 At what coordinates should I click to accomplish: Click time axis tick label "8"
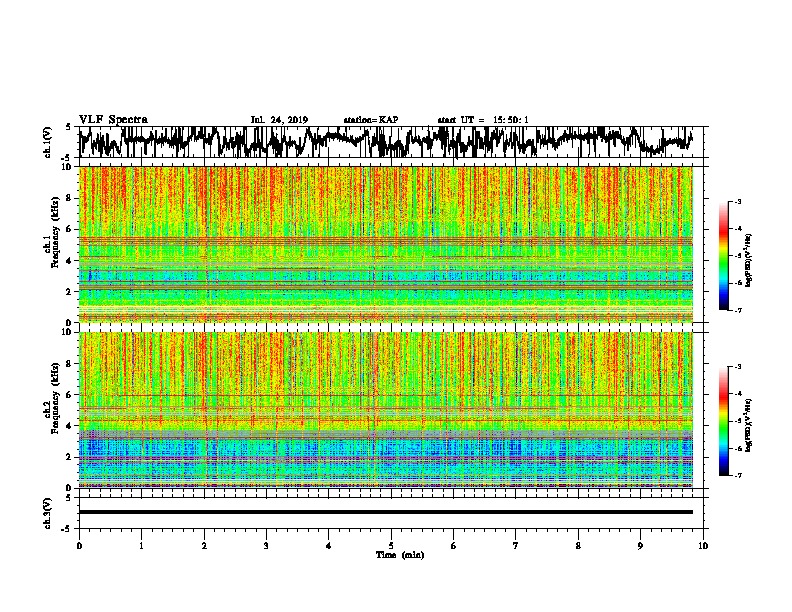click(578, 545)
